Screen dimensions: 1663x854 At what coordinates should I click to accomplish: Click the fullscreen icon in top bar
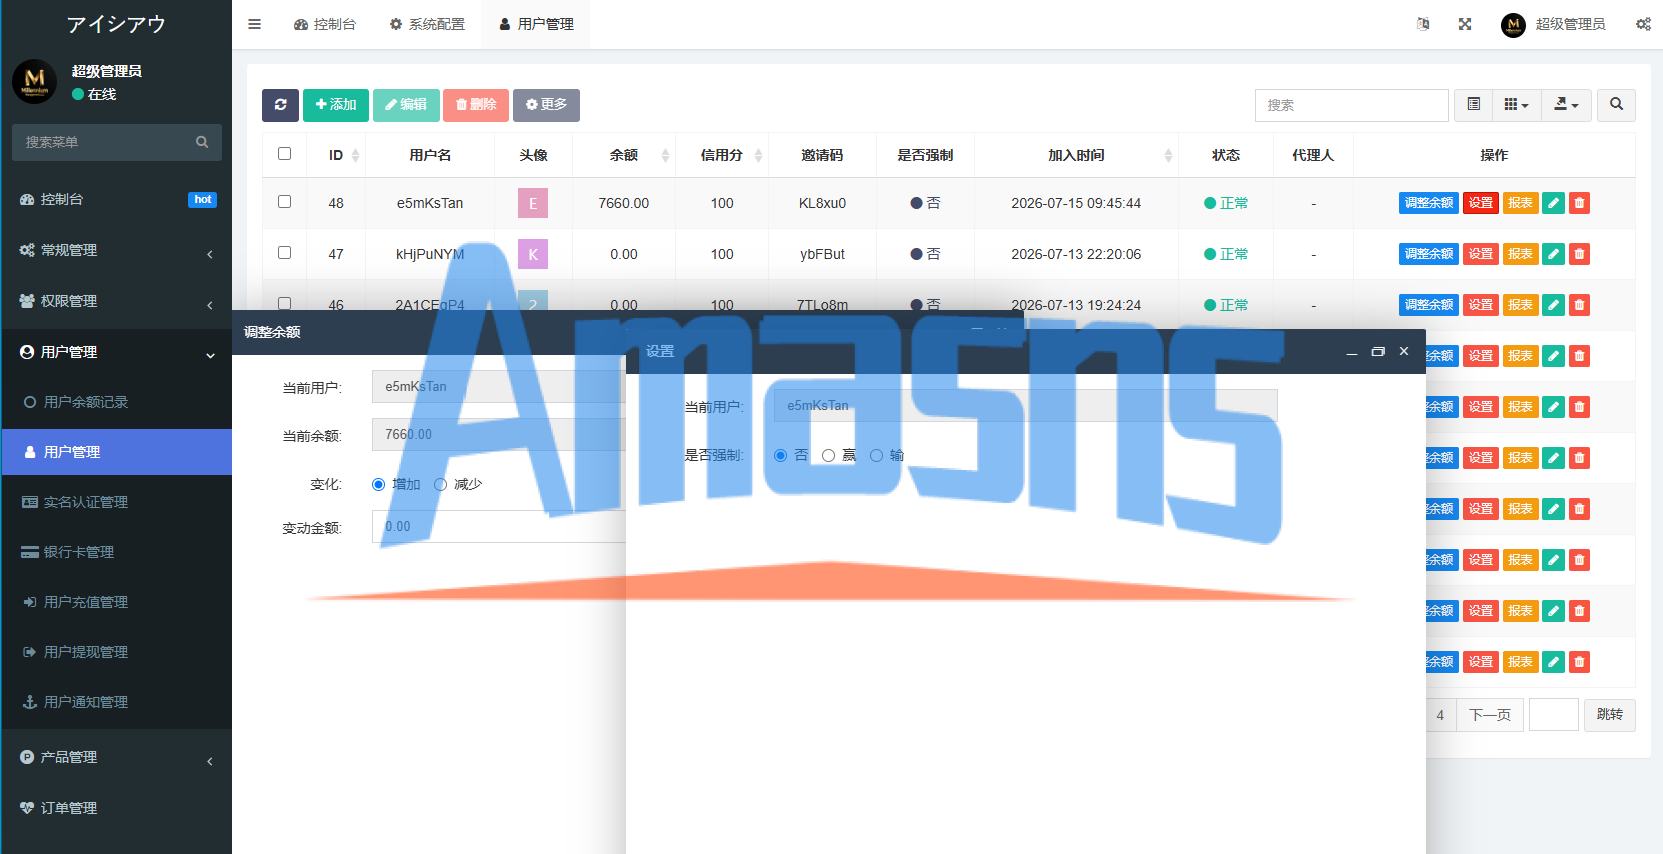(x=1465, y=24)
